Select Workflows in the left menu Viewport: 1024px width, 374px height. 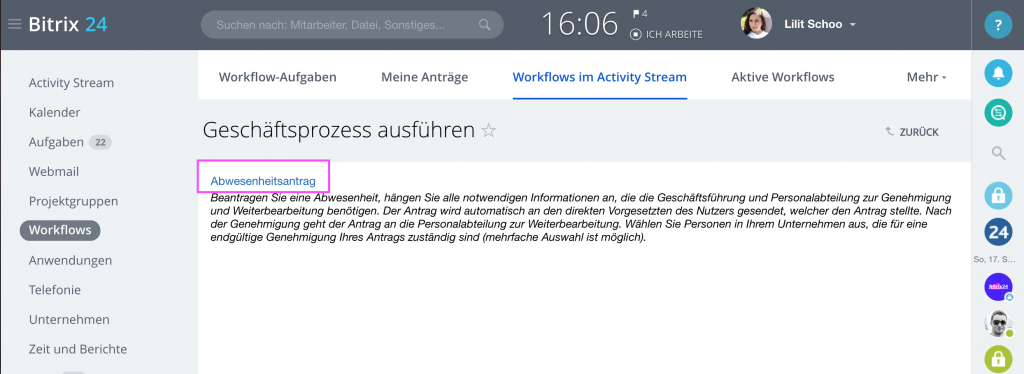(60, 230)
